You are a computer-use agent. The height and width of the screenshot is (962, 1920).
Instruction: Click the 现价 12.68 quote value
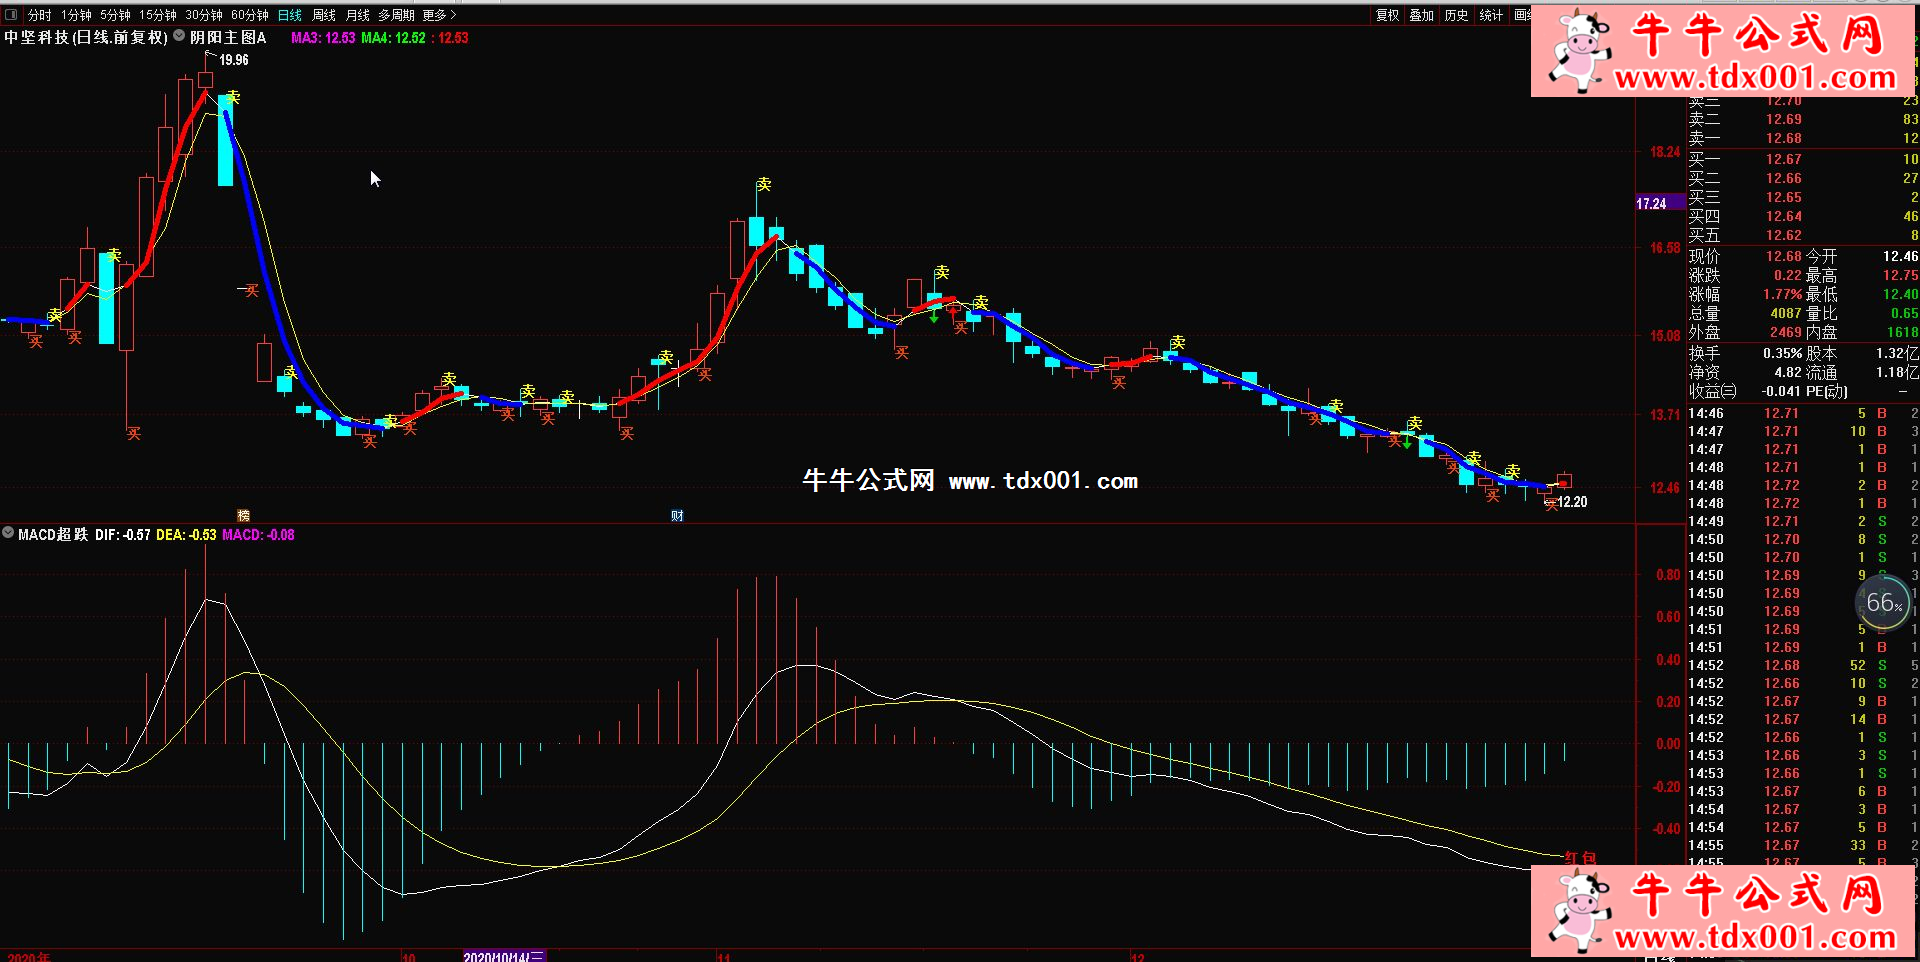1783,256
